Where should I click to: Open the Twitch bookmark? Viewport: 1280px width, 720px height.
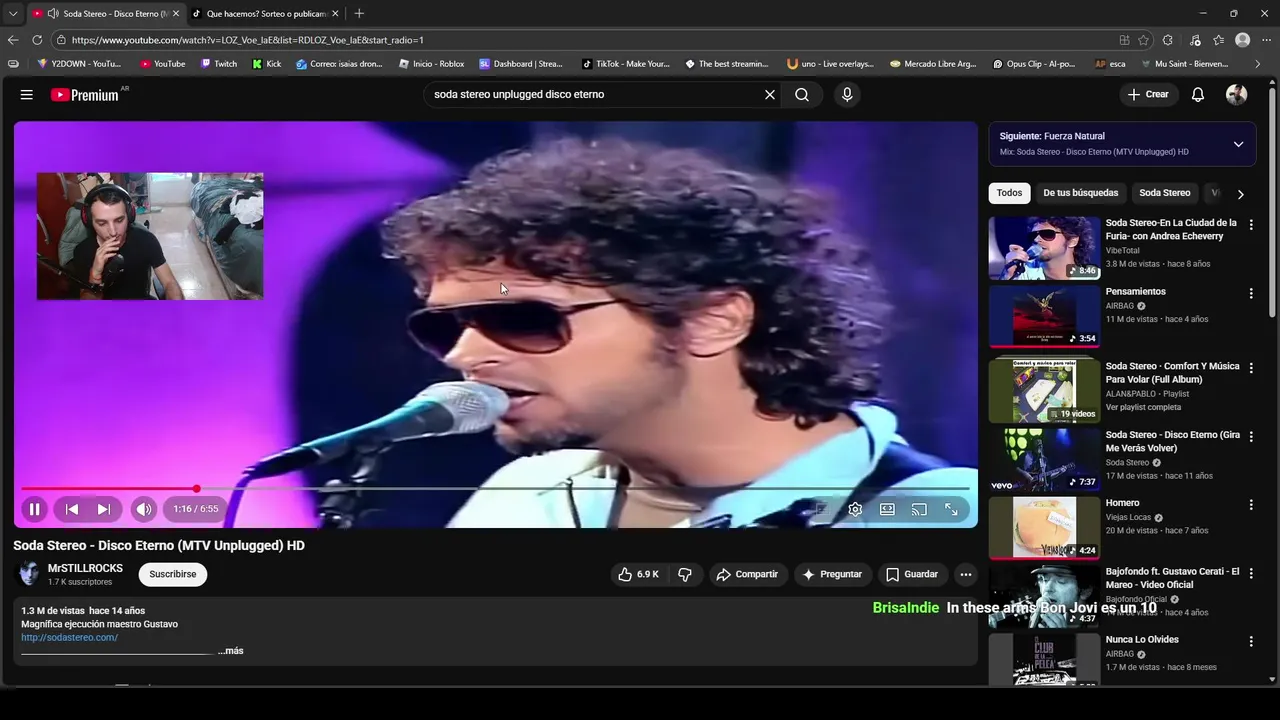219,64
